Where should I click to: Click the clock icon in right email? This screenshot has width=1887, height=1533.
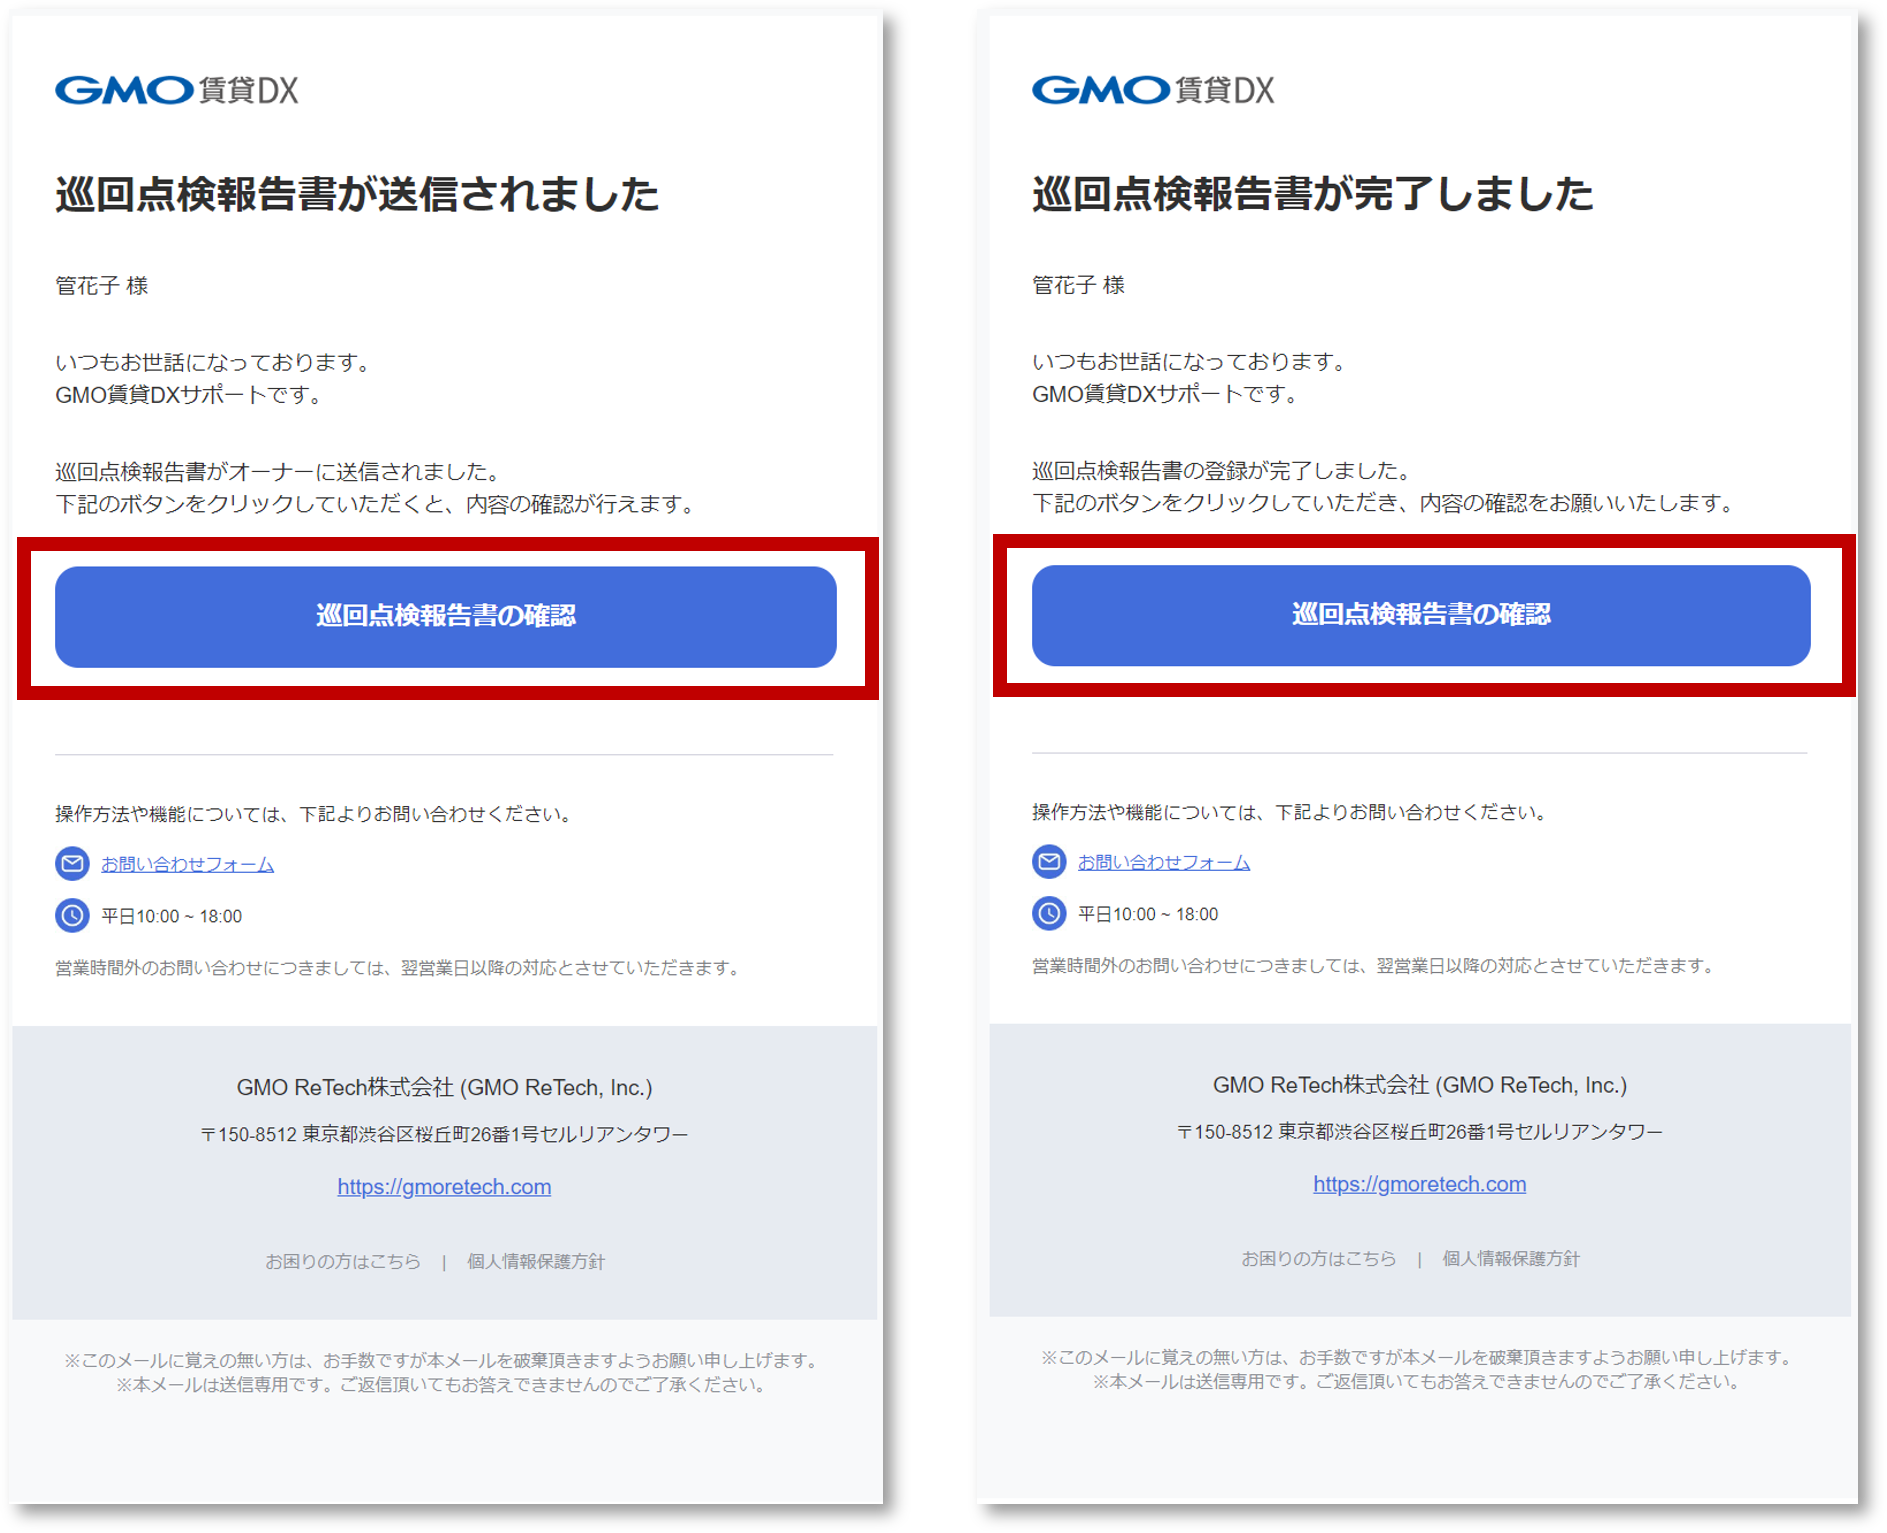[x=1049, y=914]
